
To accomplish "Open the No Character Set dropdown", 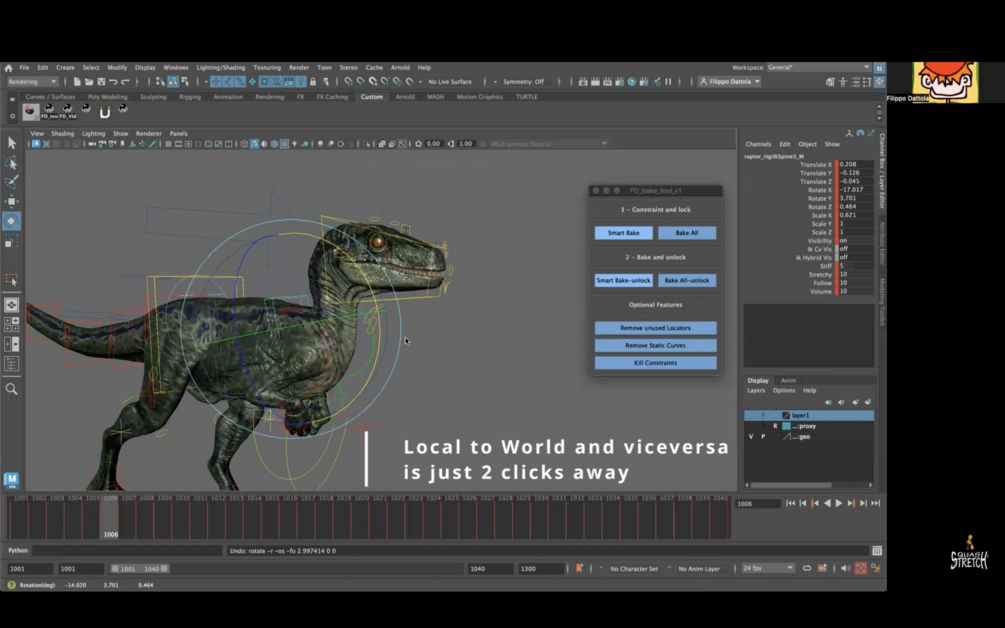I will point(634,568).
